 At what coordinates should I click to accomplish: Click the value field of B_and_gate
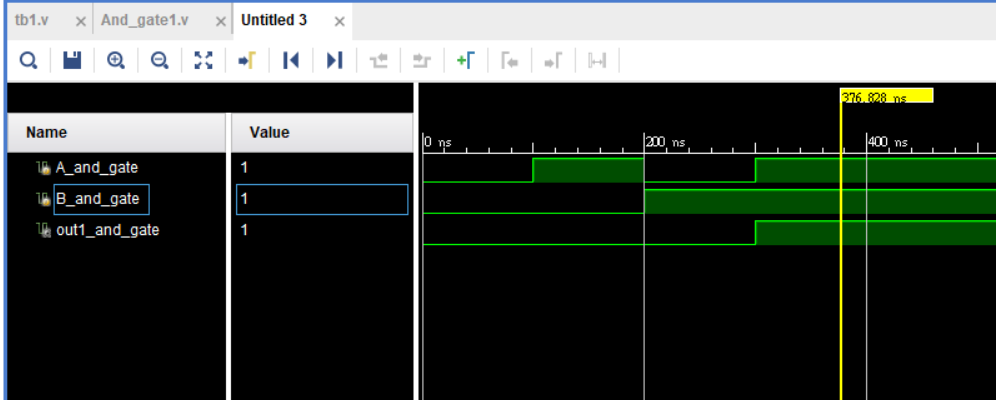(322, 199)
